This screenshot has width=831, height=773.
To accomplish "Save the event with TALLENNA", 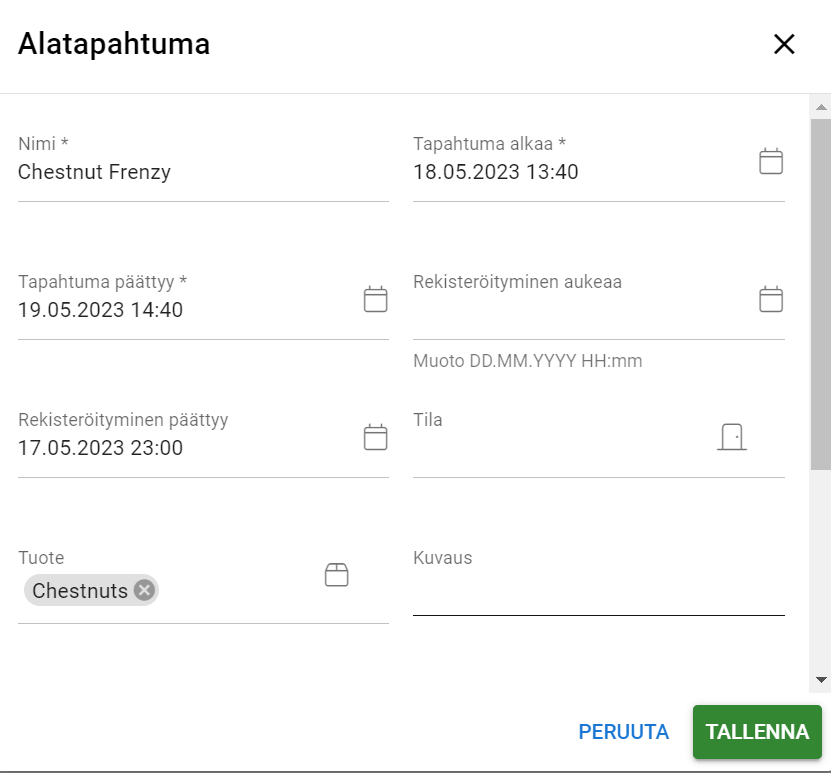I will click(x=757, y=731).
